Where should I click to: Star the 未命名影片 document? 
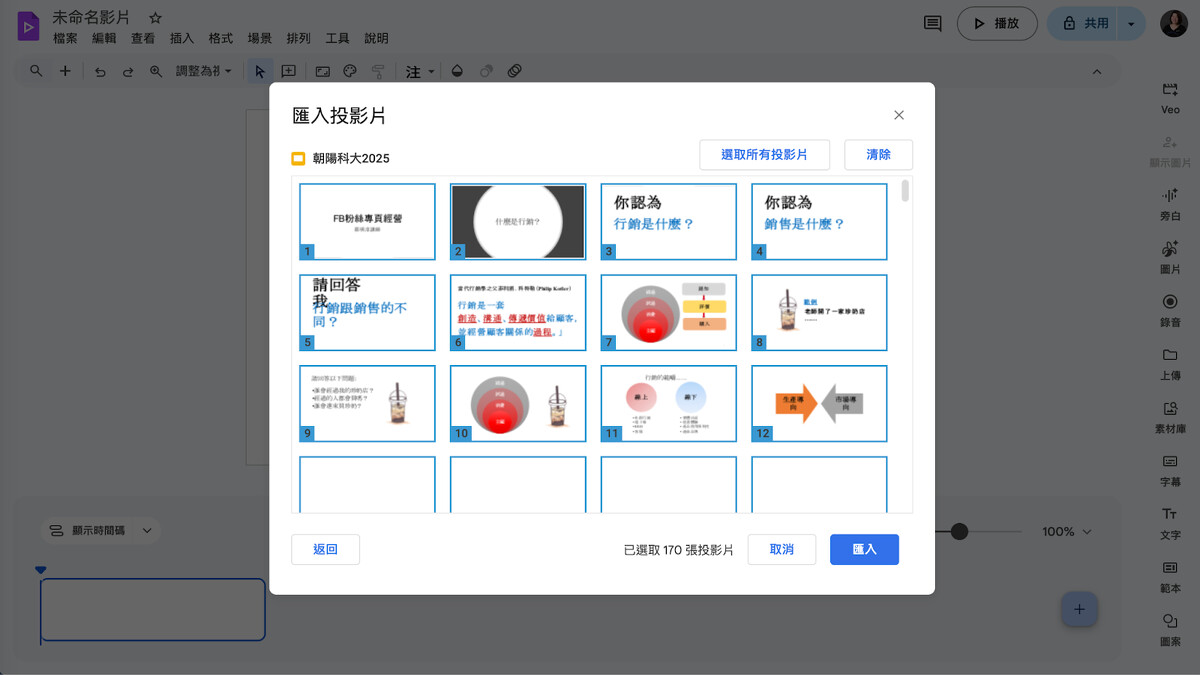[x=155, y=18]
